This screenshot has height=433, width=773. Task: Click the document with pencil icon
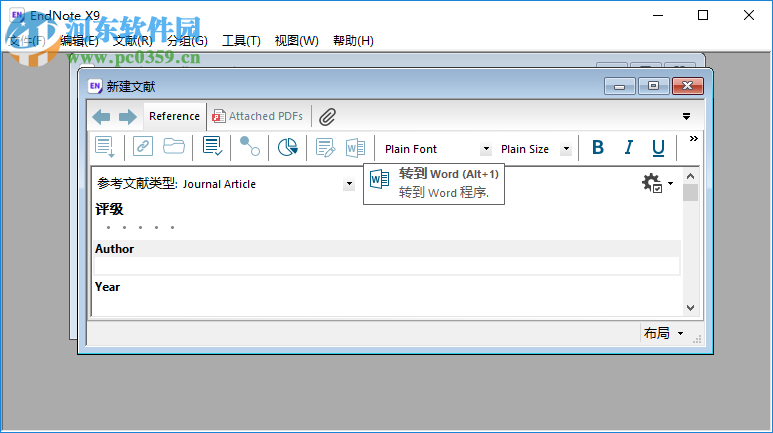coord(325,147)
